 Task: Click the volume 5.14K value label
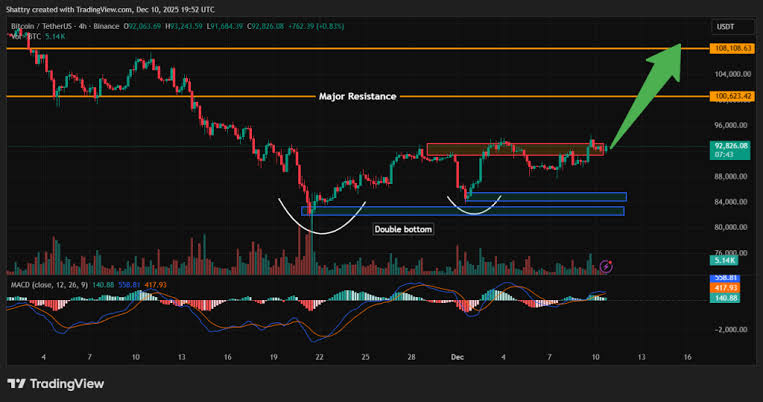(x=724, y=260)
